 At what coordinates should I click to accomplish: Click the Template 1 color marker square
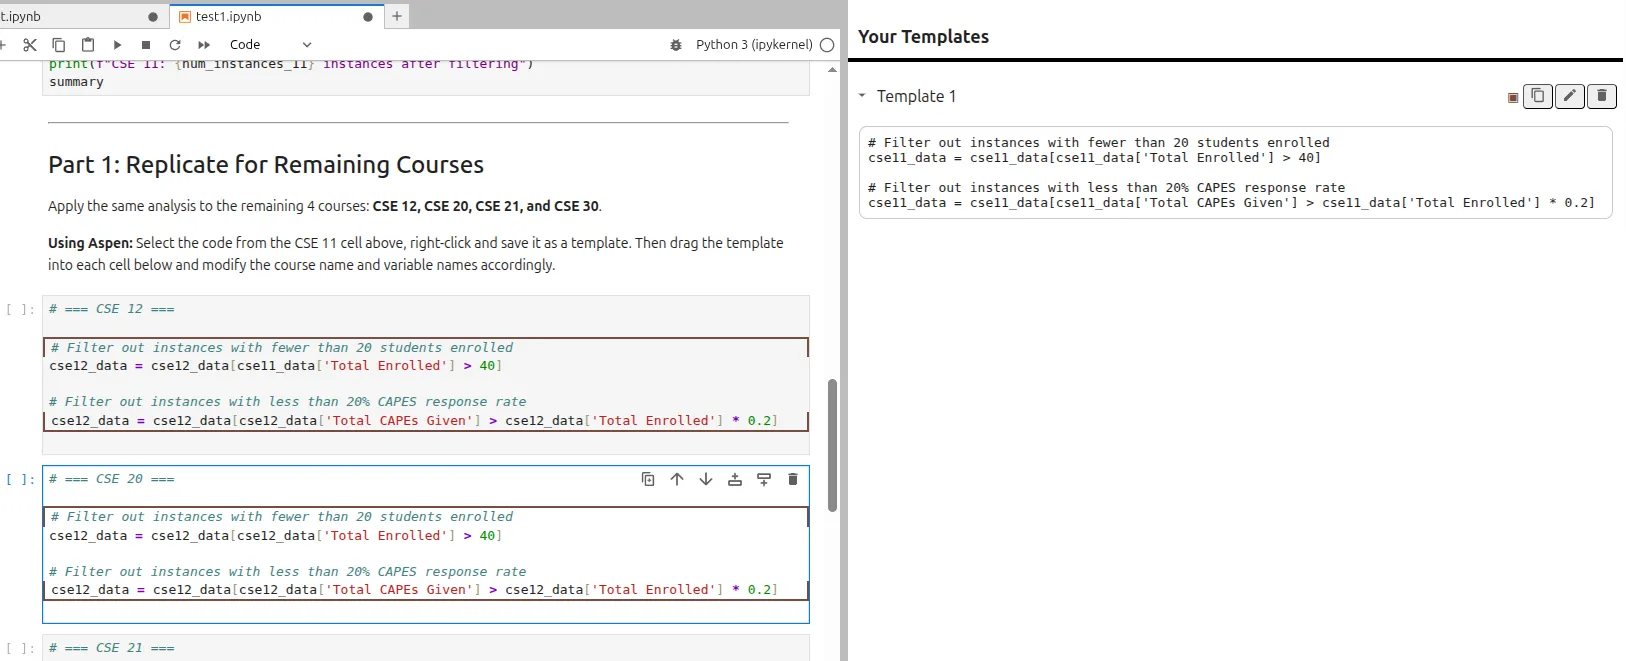(1513, 97)
